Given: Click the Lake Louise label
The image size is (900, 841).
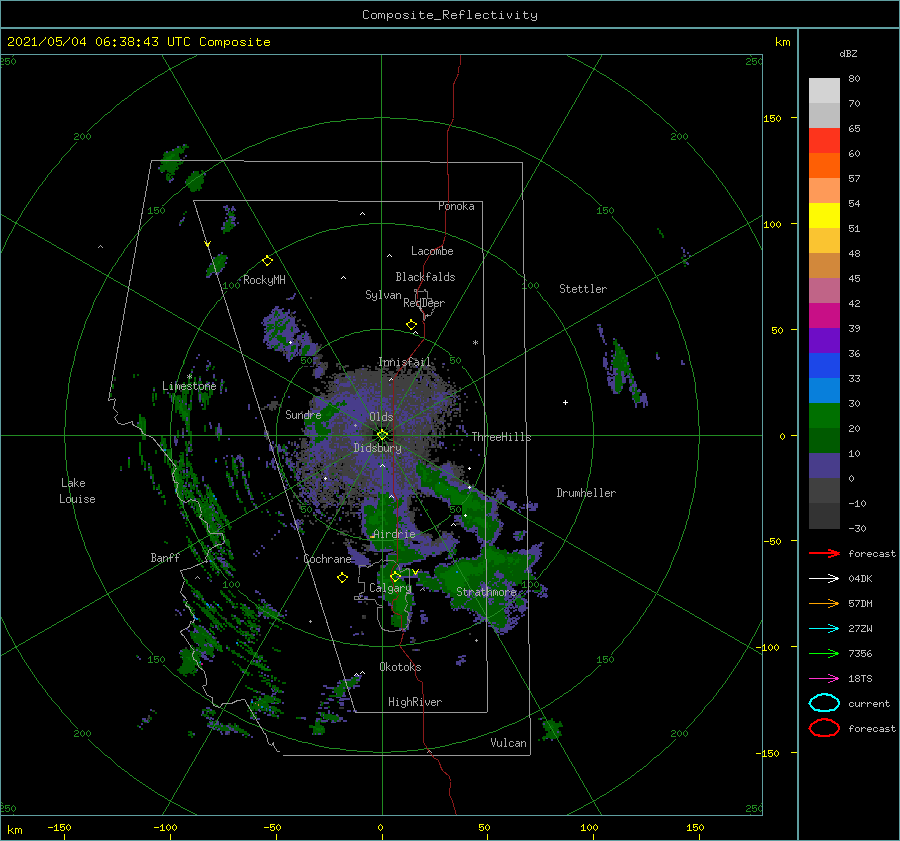Looking at the screenshot, I should [77, 491].
